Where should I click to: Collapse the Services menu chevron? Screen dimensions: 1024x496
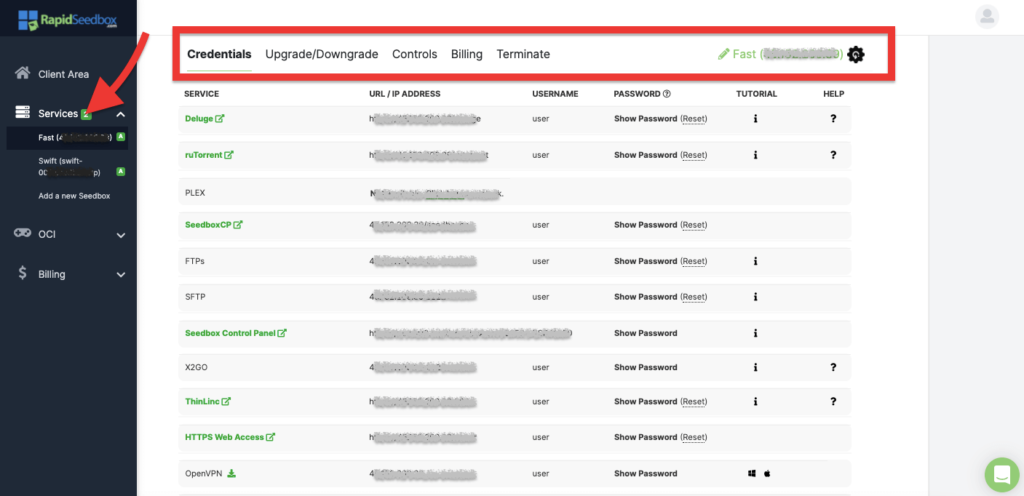tap(121, 114)
